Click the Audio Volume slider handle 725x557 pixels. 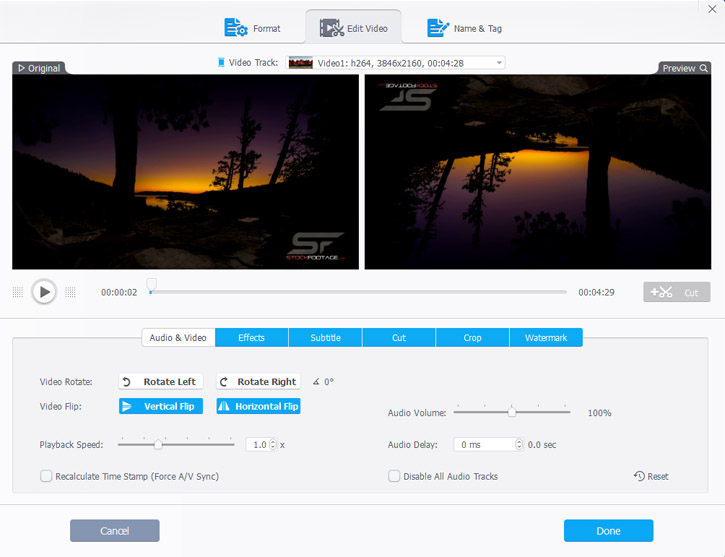click(x=512, y=411)
